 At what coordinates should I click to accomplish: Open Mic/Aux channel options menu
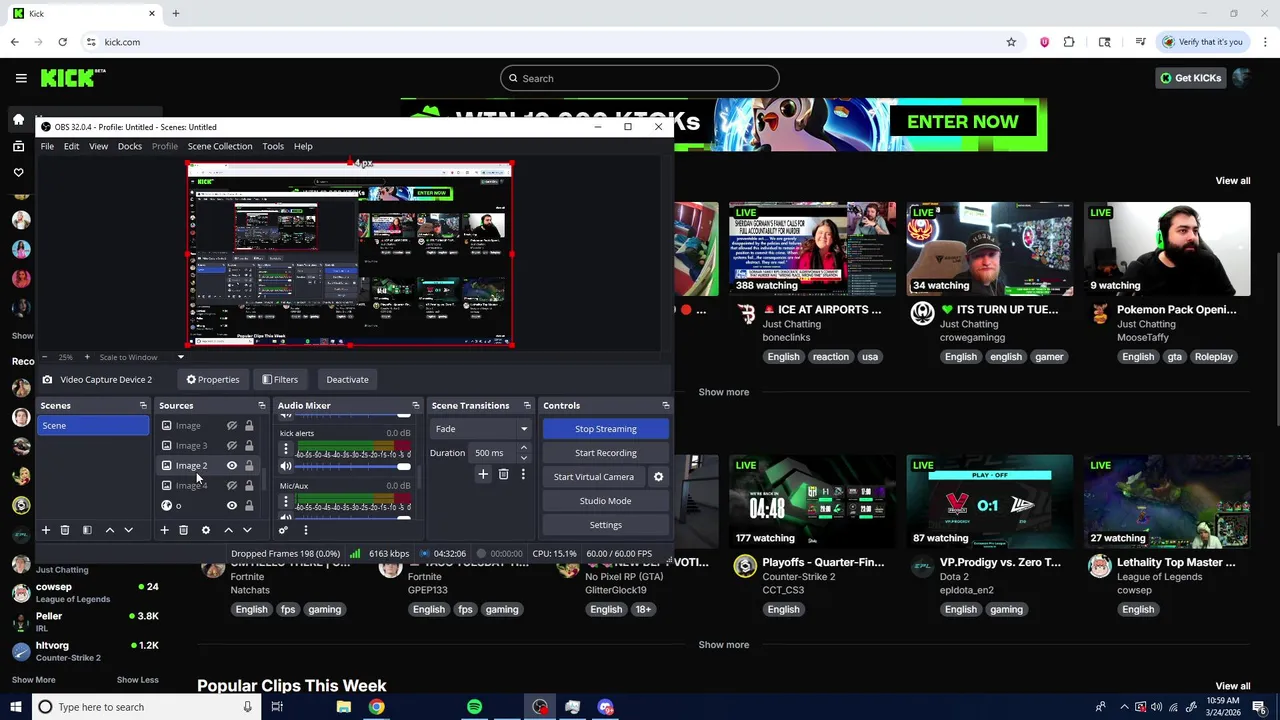(x=286, y=501)
